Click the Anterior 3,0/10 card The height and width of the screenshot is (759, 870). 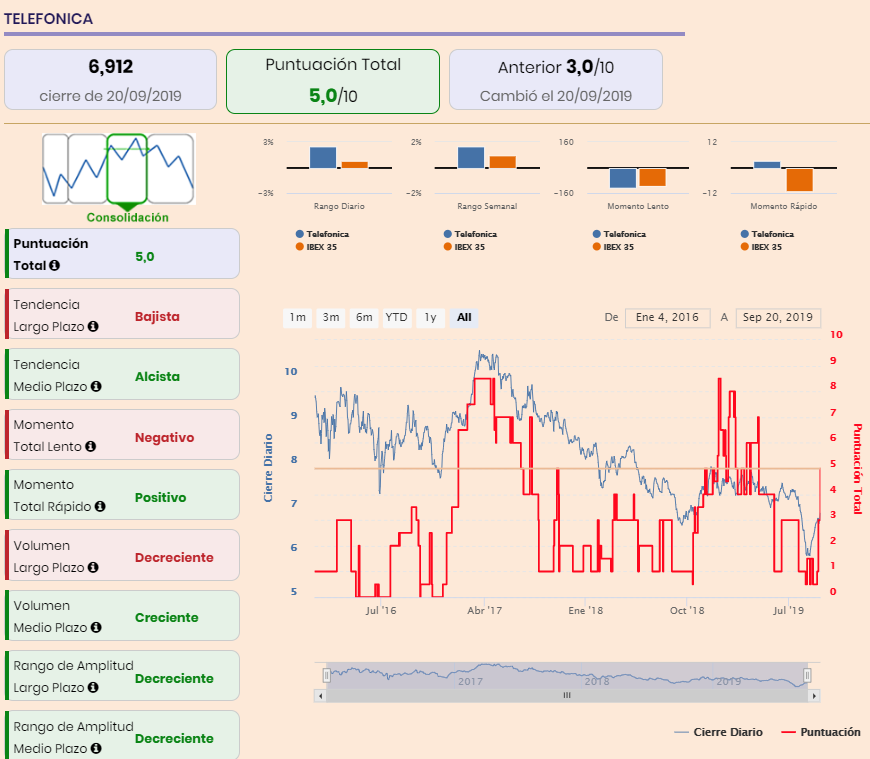click(x=556, y=79)
